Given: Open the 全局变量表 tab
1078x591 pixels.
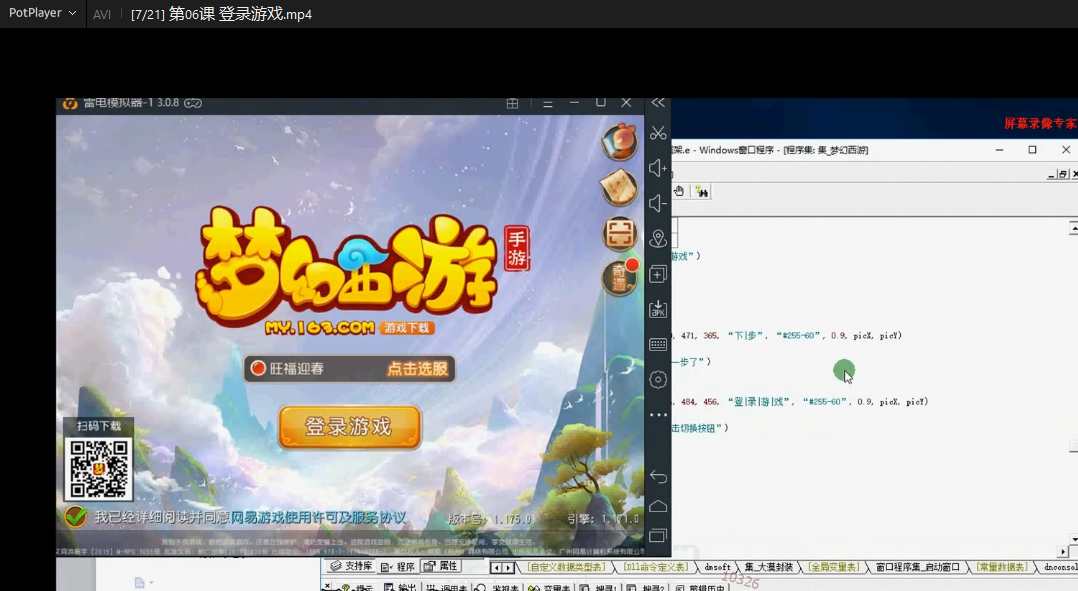Looking at the screenshot, I should pos(833,567).
